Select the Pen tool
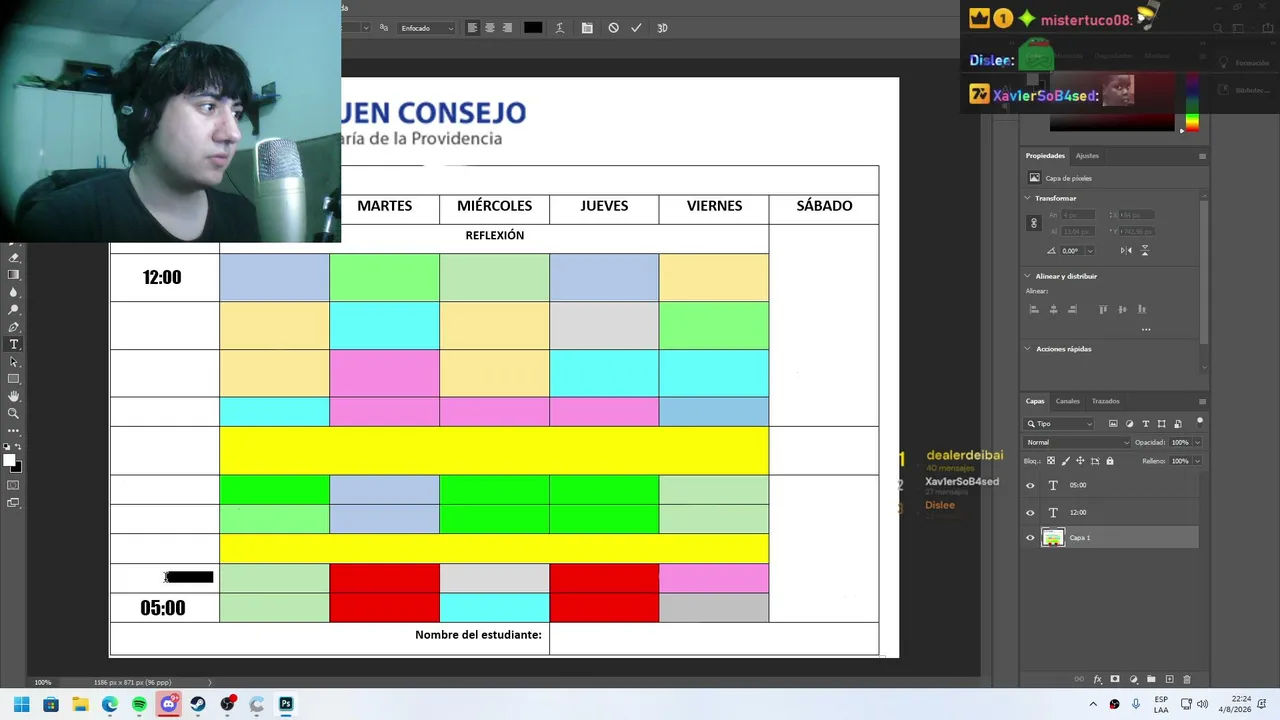The height and width of the screenshot is (720, 1280). (14, 327)
